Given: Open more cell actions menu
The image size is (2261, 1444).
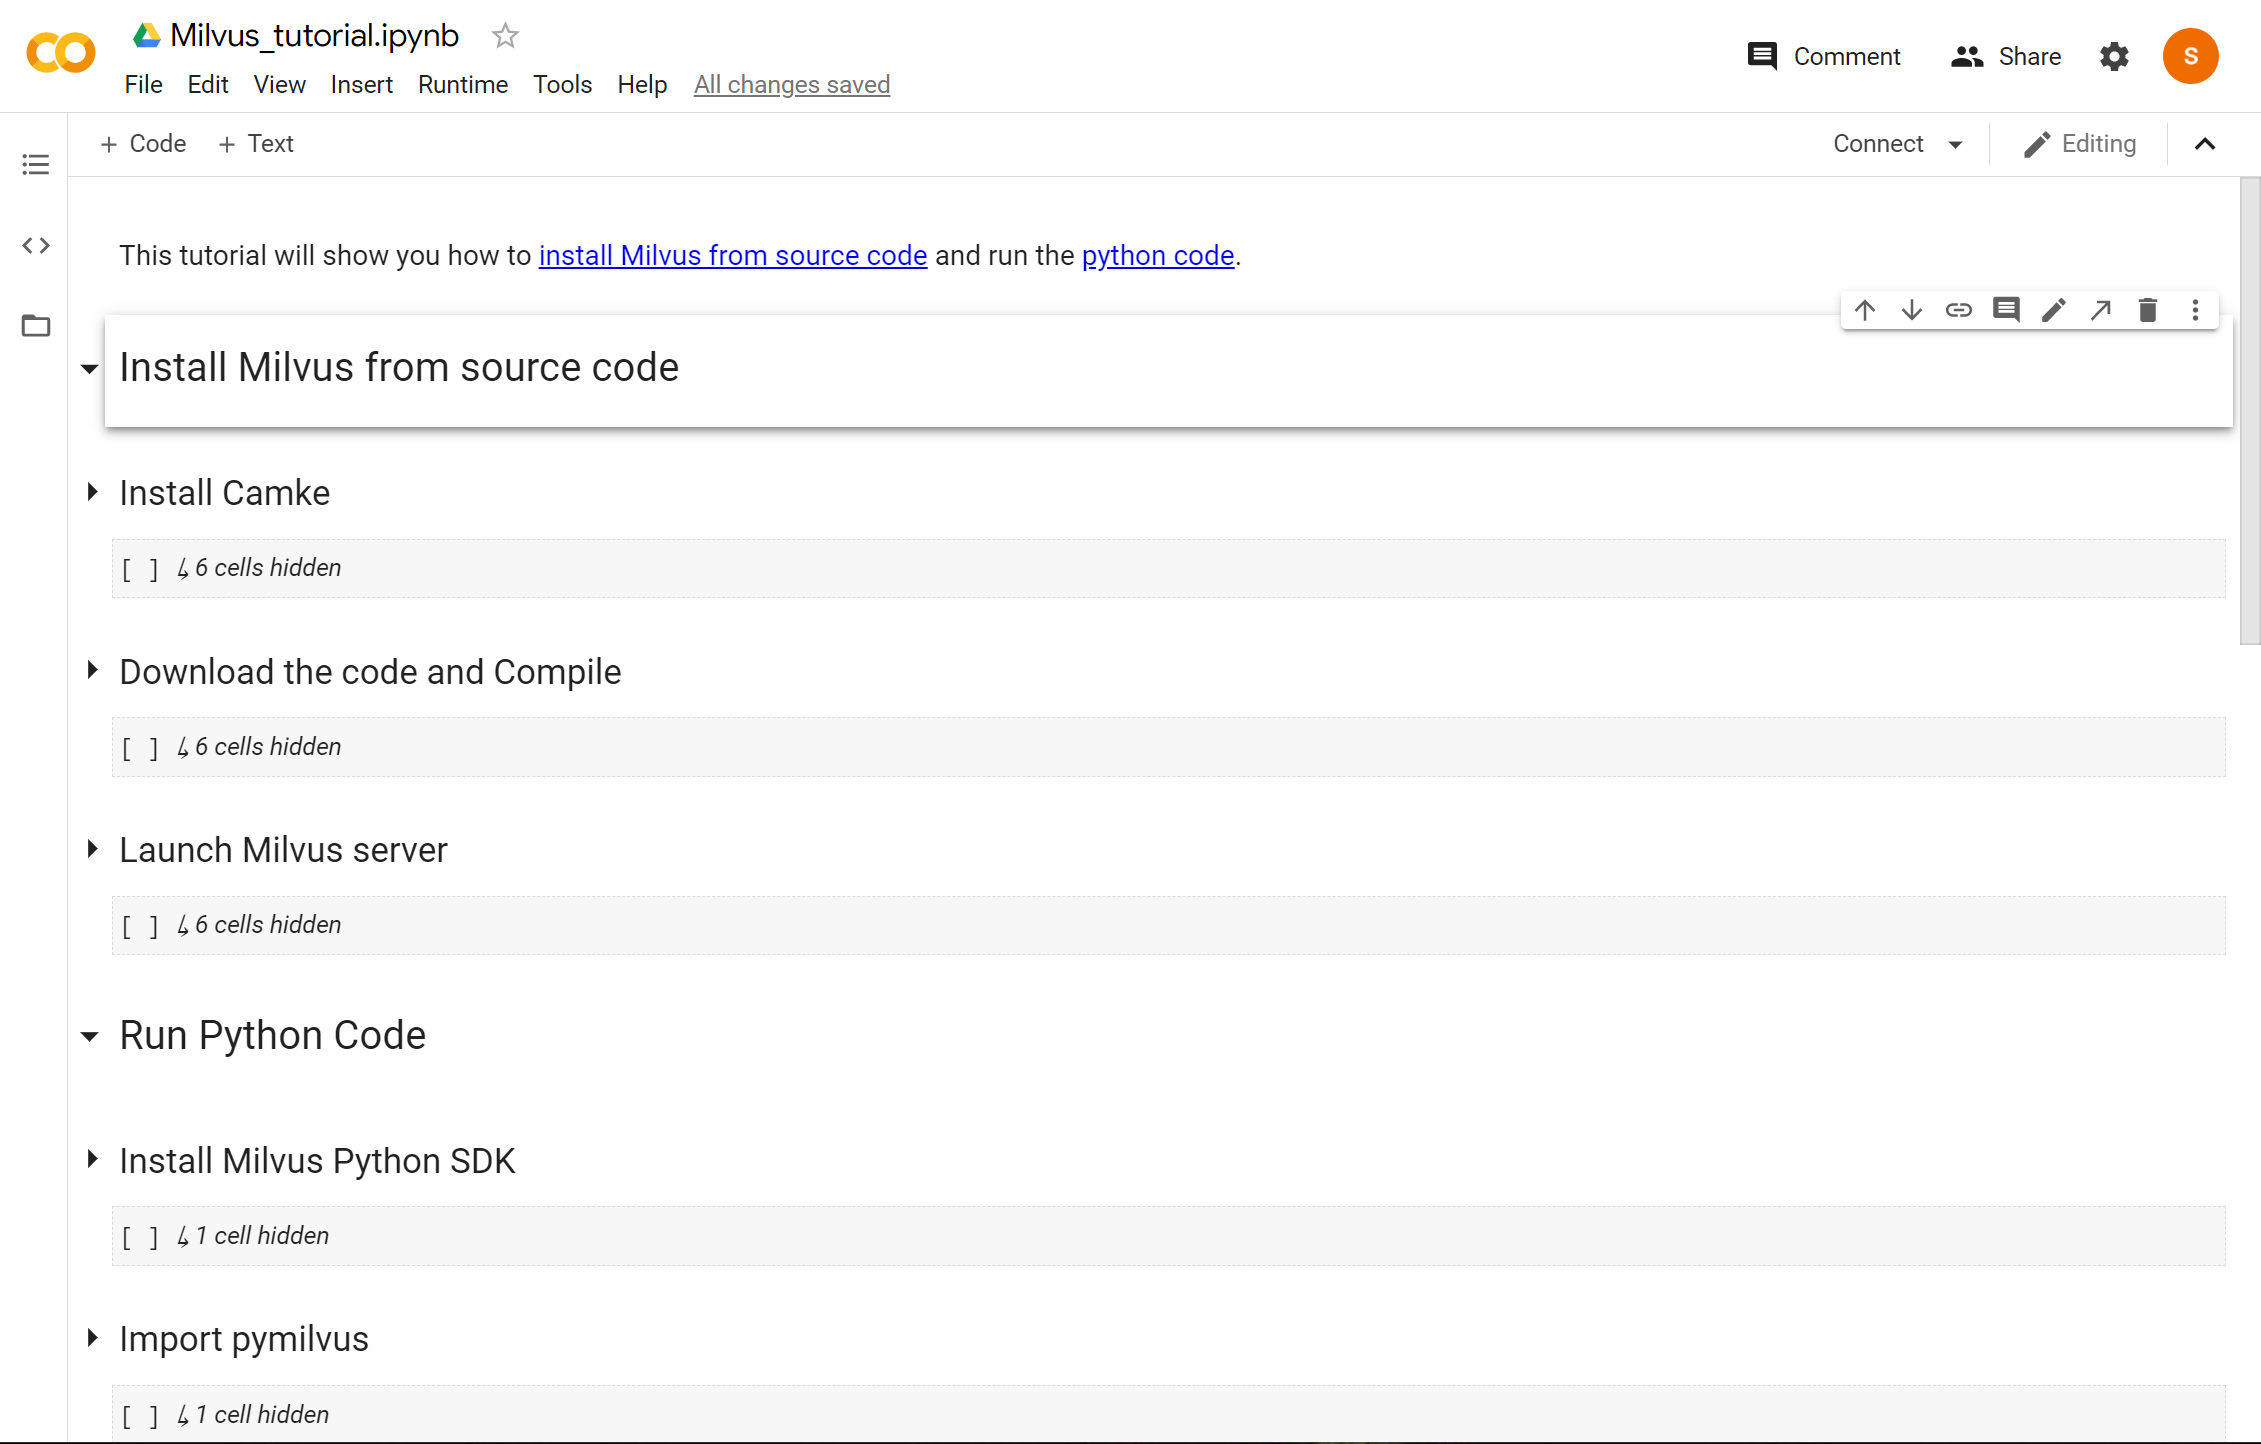Looking at the screenshot, I should [2195, 310].
